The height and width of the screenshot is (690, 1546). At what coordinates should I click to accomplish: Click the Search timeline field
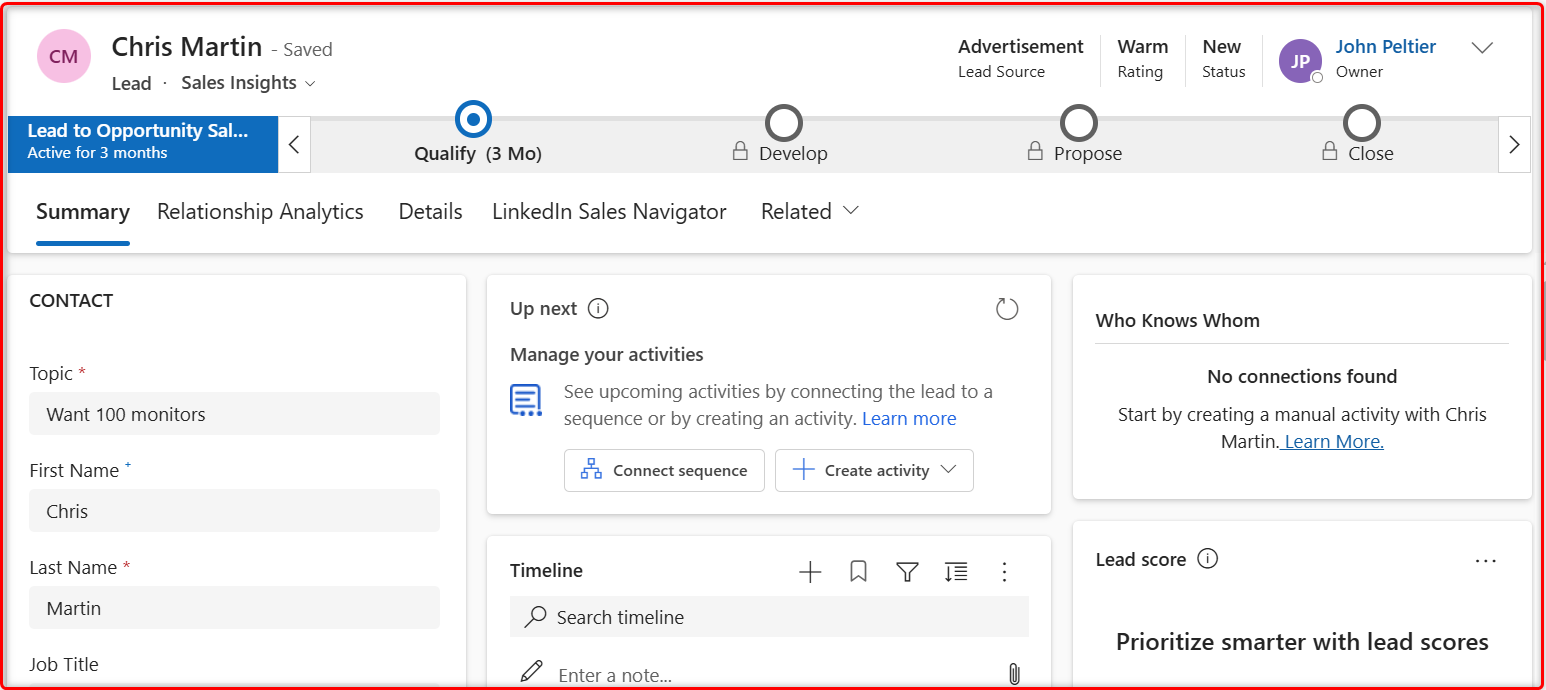click(769, 617)
